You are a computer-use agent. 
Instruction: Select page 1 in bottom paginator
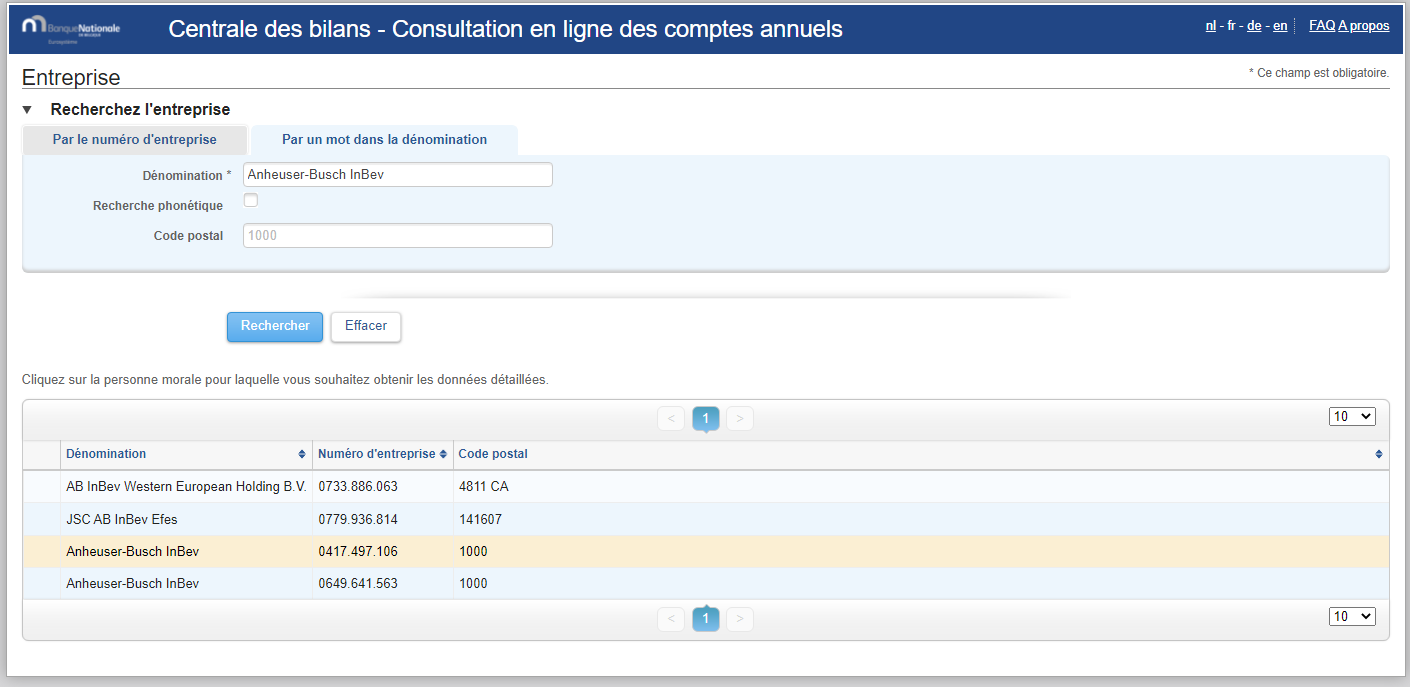706,619
